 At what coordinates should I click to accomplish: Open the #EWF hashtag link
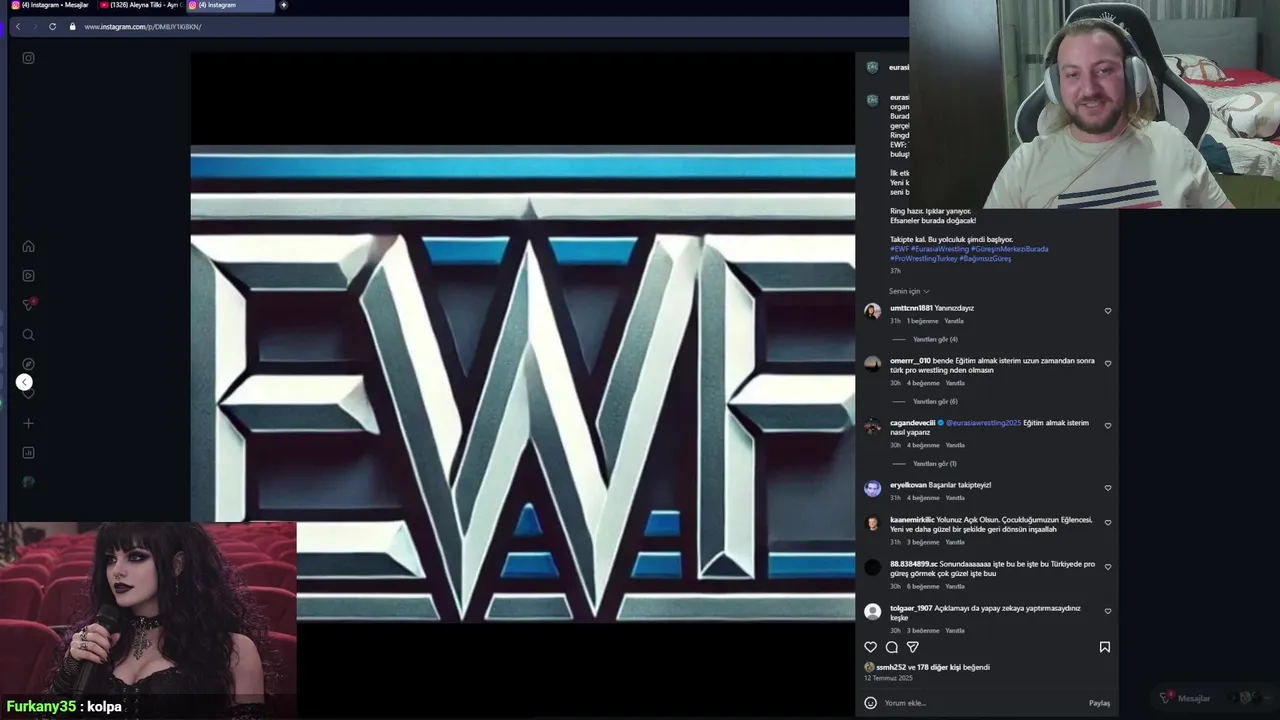pyautogui.click(x=899, y=249)
